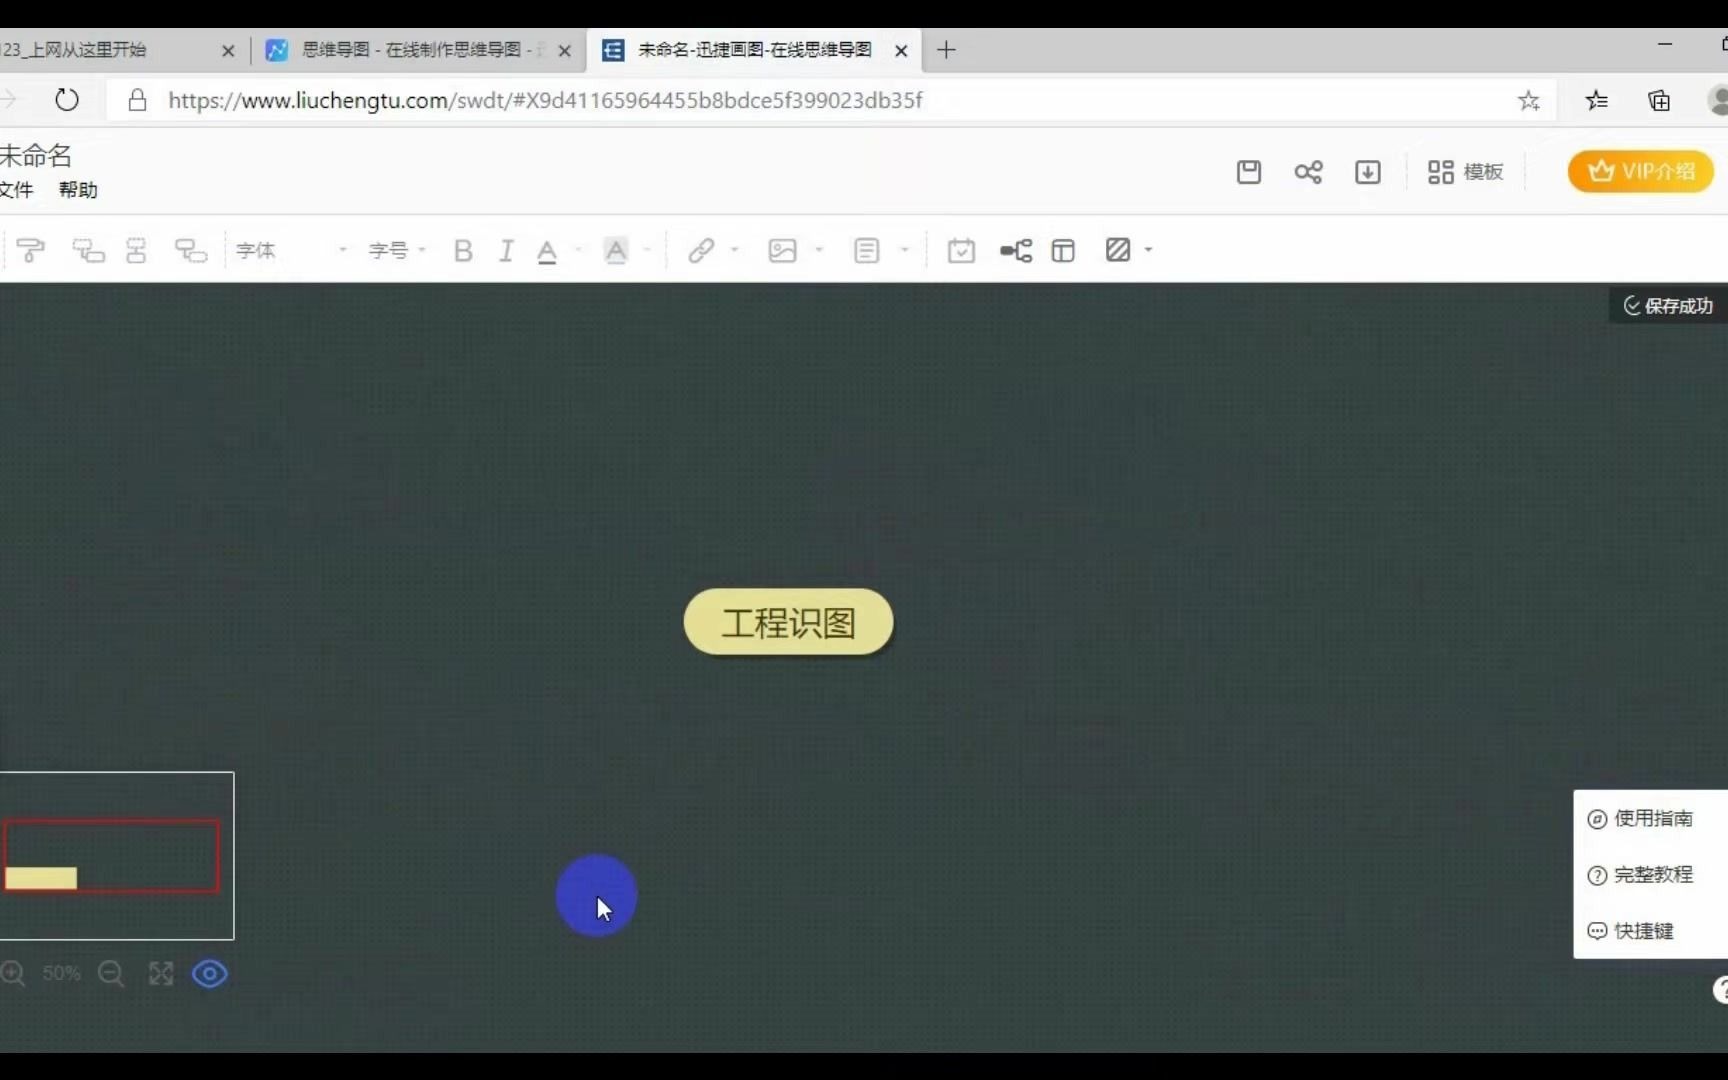
Task: Zoom out using the magnifier minus icon
Action: (x=111, y=973)
